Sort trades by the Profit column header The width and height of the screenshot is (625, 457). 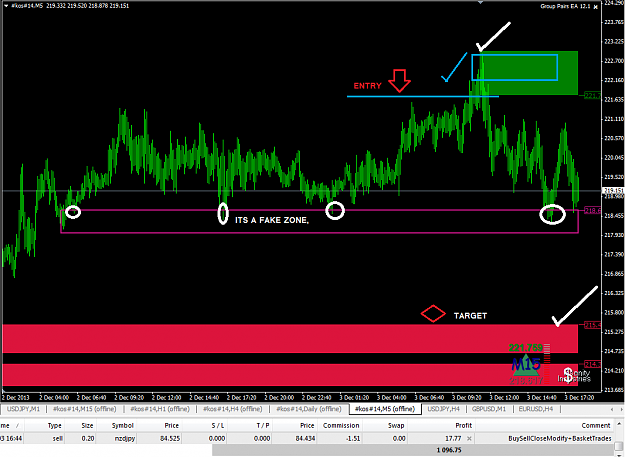point(442,426)
